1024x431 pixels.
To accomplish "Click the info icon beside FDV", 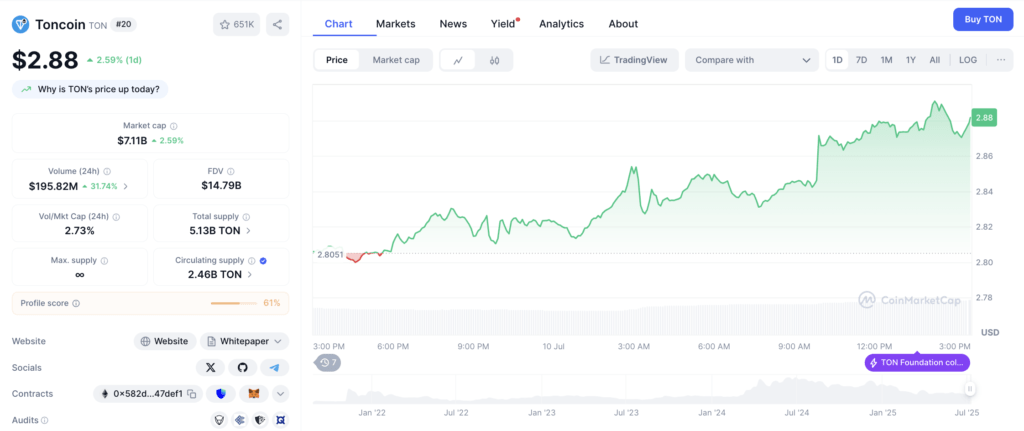I will pyautogui.click(x=231, y=172).
